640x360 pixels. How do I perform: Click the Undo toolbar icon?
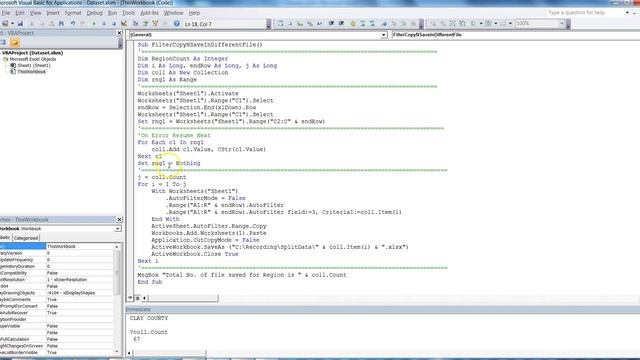tap(73, 24)
